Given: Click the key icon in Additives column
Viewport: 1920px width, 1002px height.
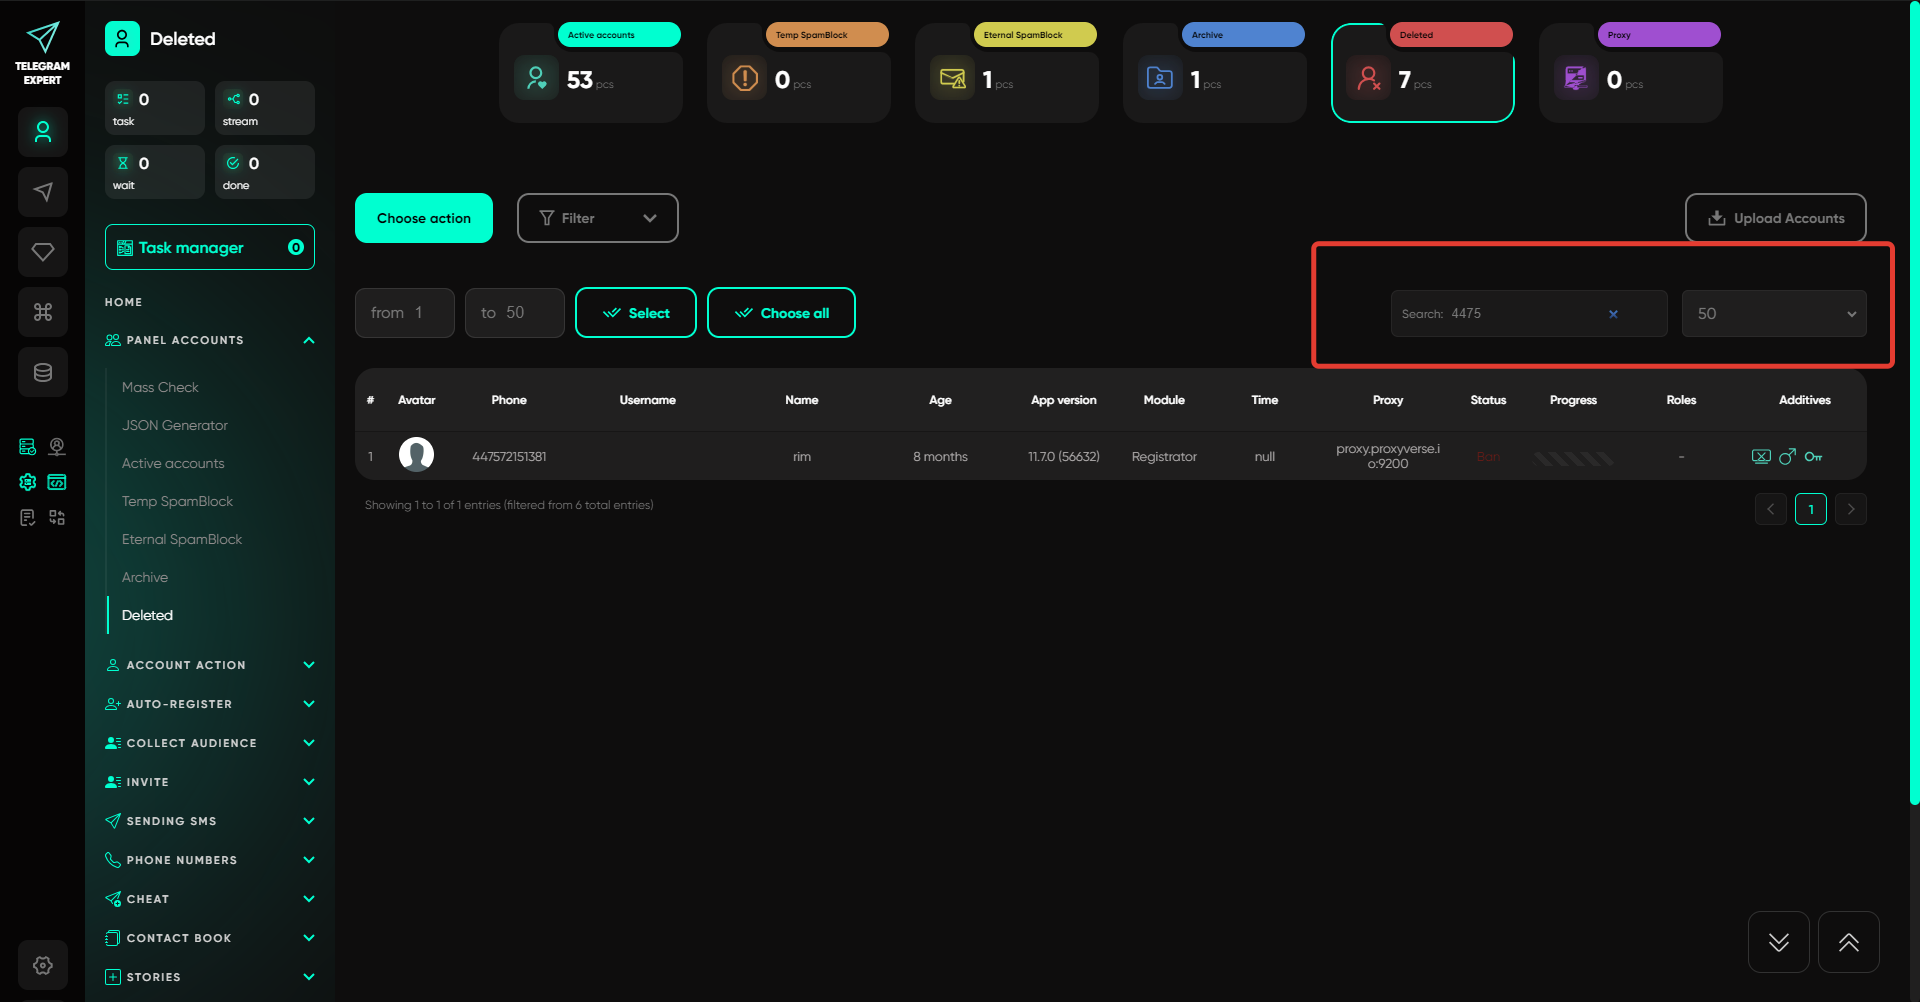Looking at the screenshot, I should coord(1813,457).
